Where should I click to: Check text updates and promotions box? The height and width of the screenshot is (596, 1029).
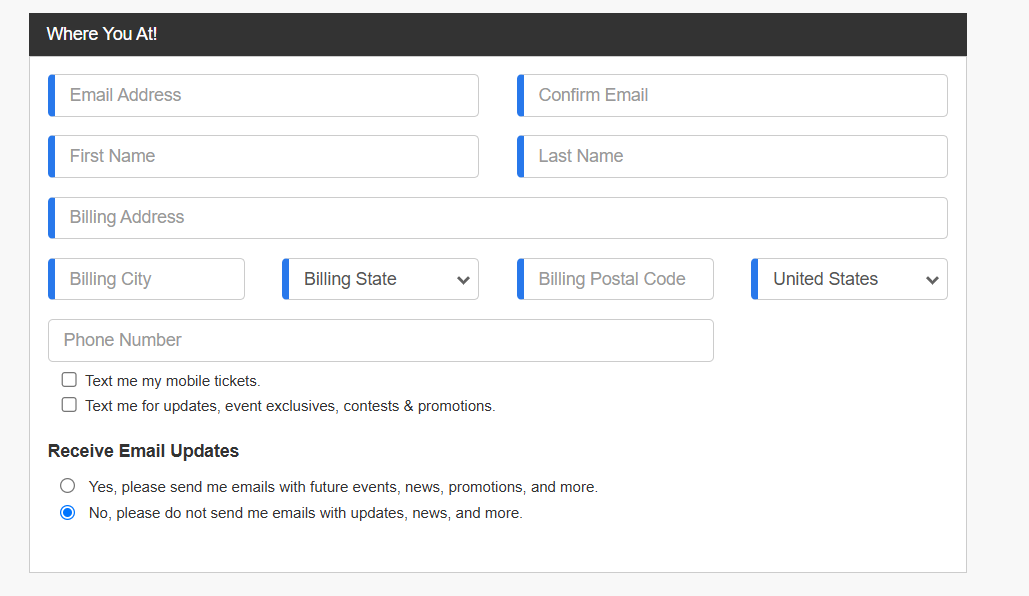click(69, 405)
